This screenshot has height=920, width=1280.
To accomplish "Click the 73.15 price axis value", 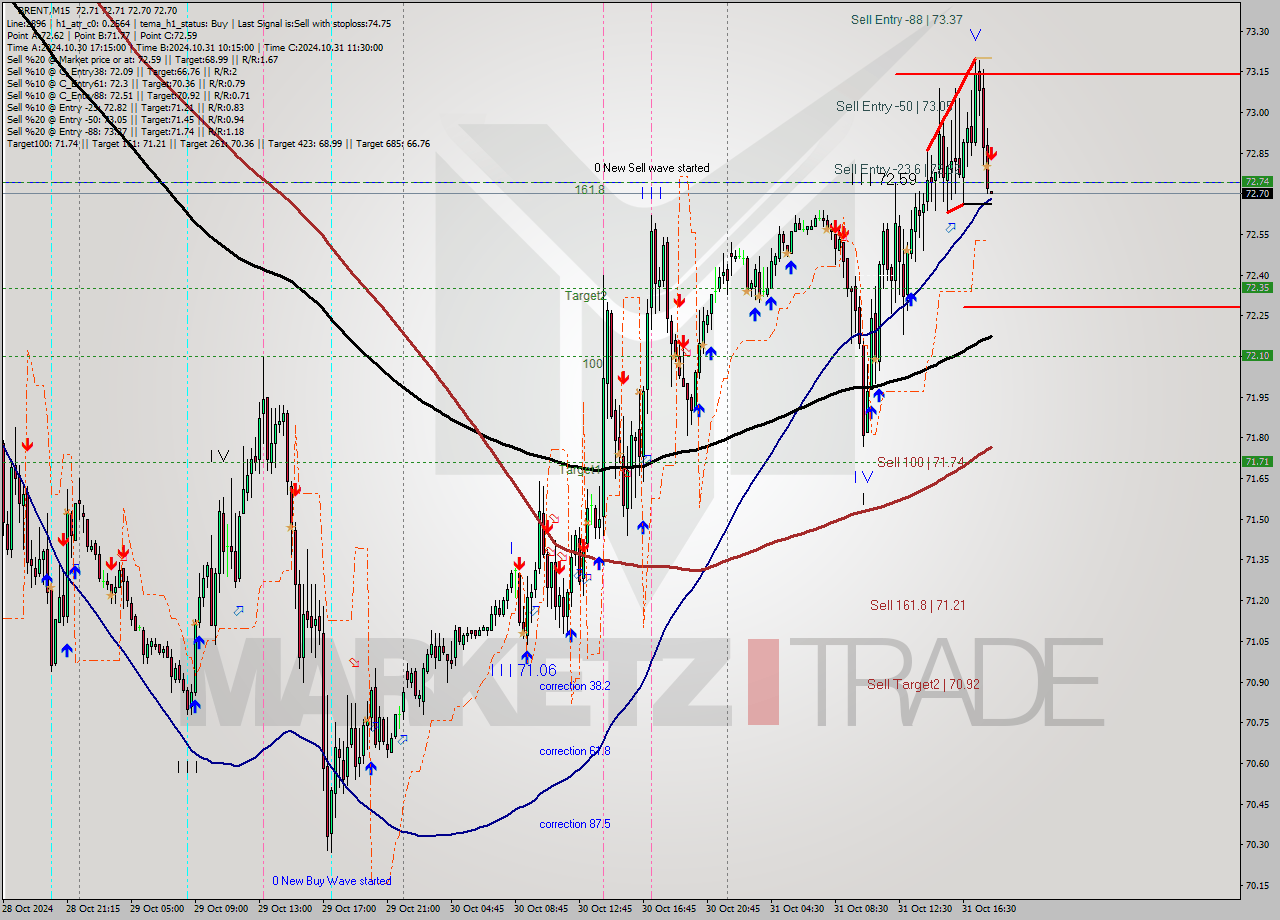I will [1257, 72].
